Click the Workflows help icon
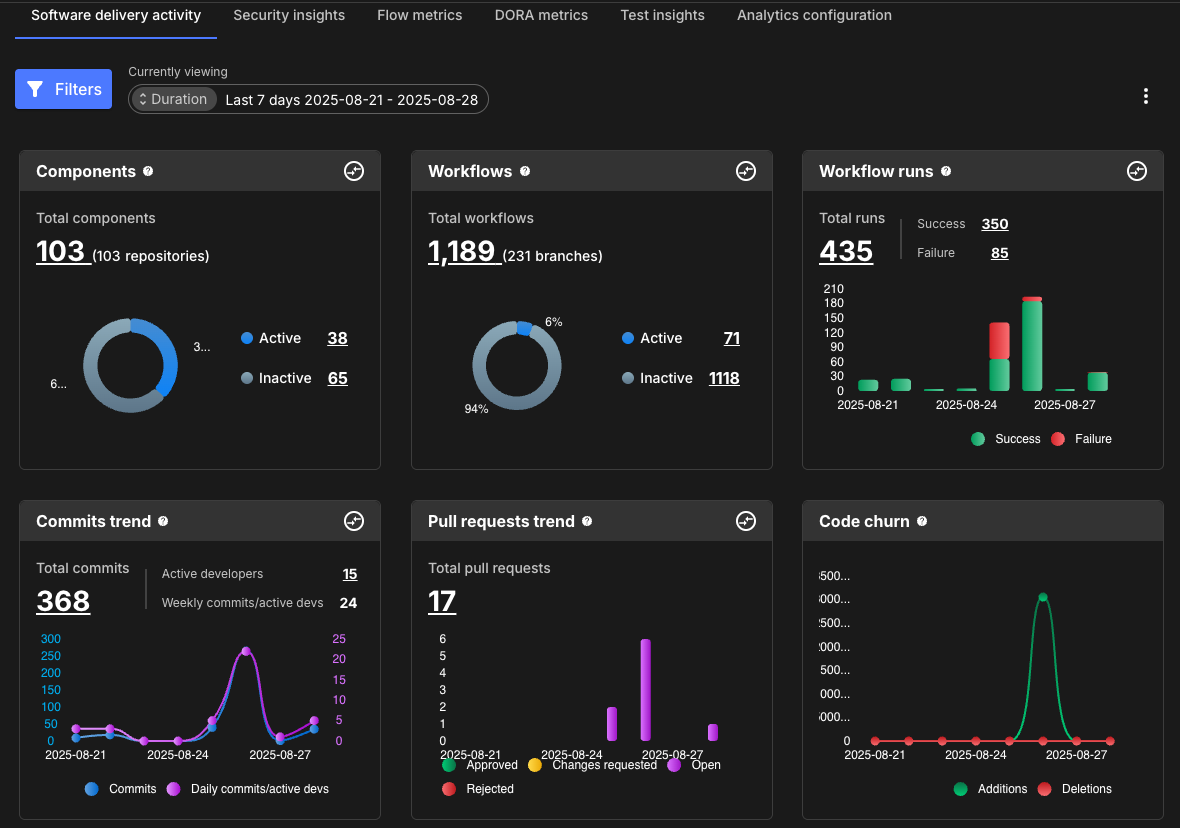The width and height of the screenshot is (1180, 828). [525, 171]
